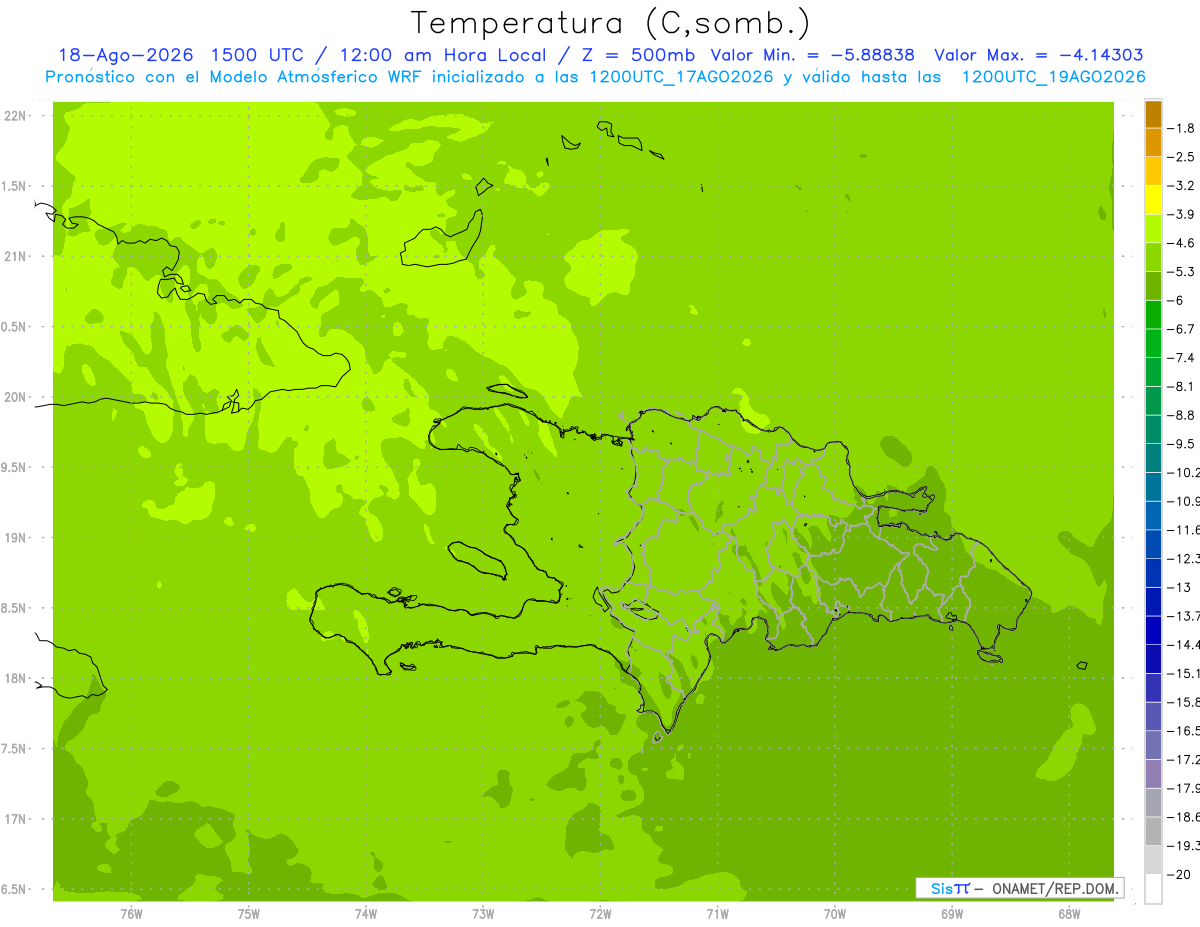The height and width of the screenshot is (927, 1200).
Task: Click the "-13" colorbar label
Action: (x=1180, y=587)
